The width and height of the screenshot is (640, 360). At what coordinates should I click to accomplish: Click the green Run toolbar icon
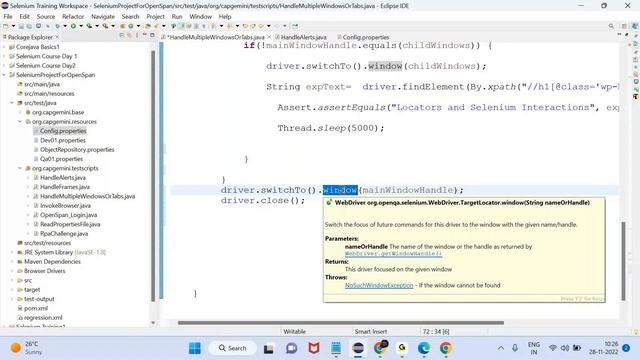[73, 26]
